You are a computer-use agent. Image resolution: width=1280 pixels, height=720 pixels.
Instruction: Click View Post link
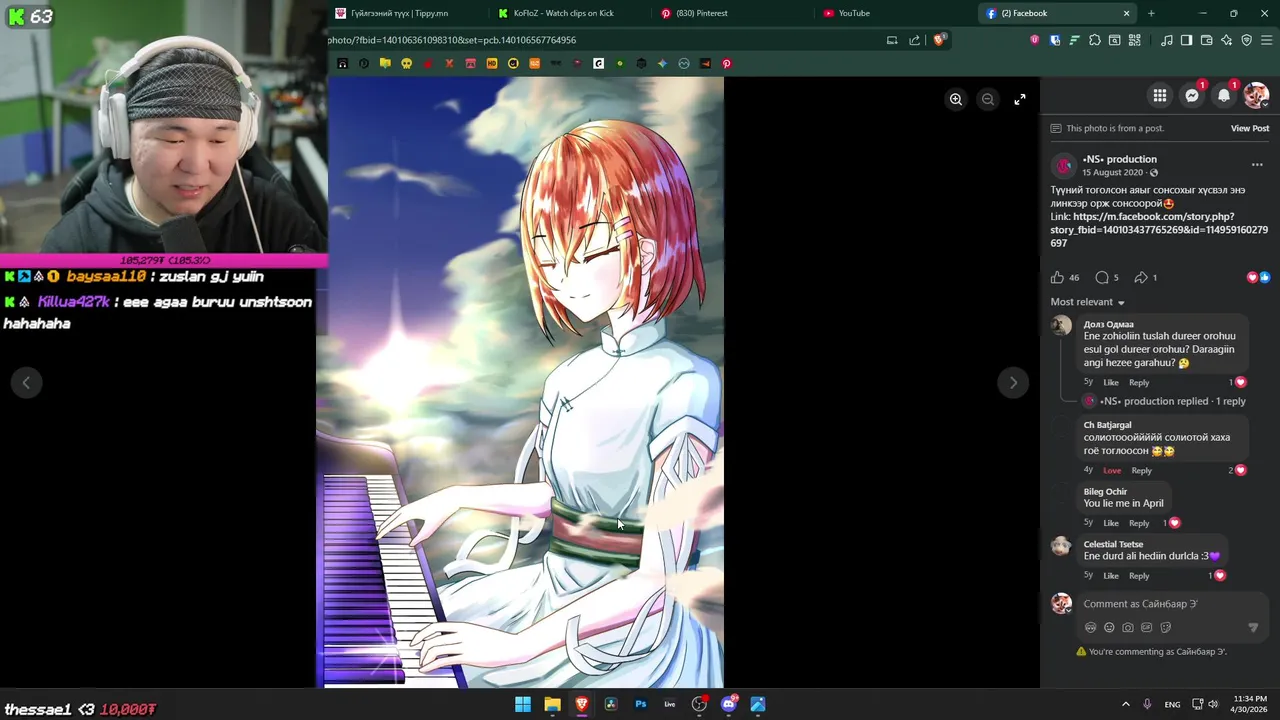(1249, 128)
